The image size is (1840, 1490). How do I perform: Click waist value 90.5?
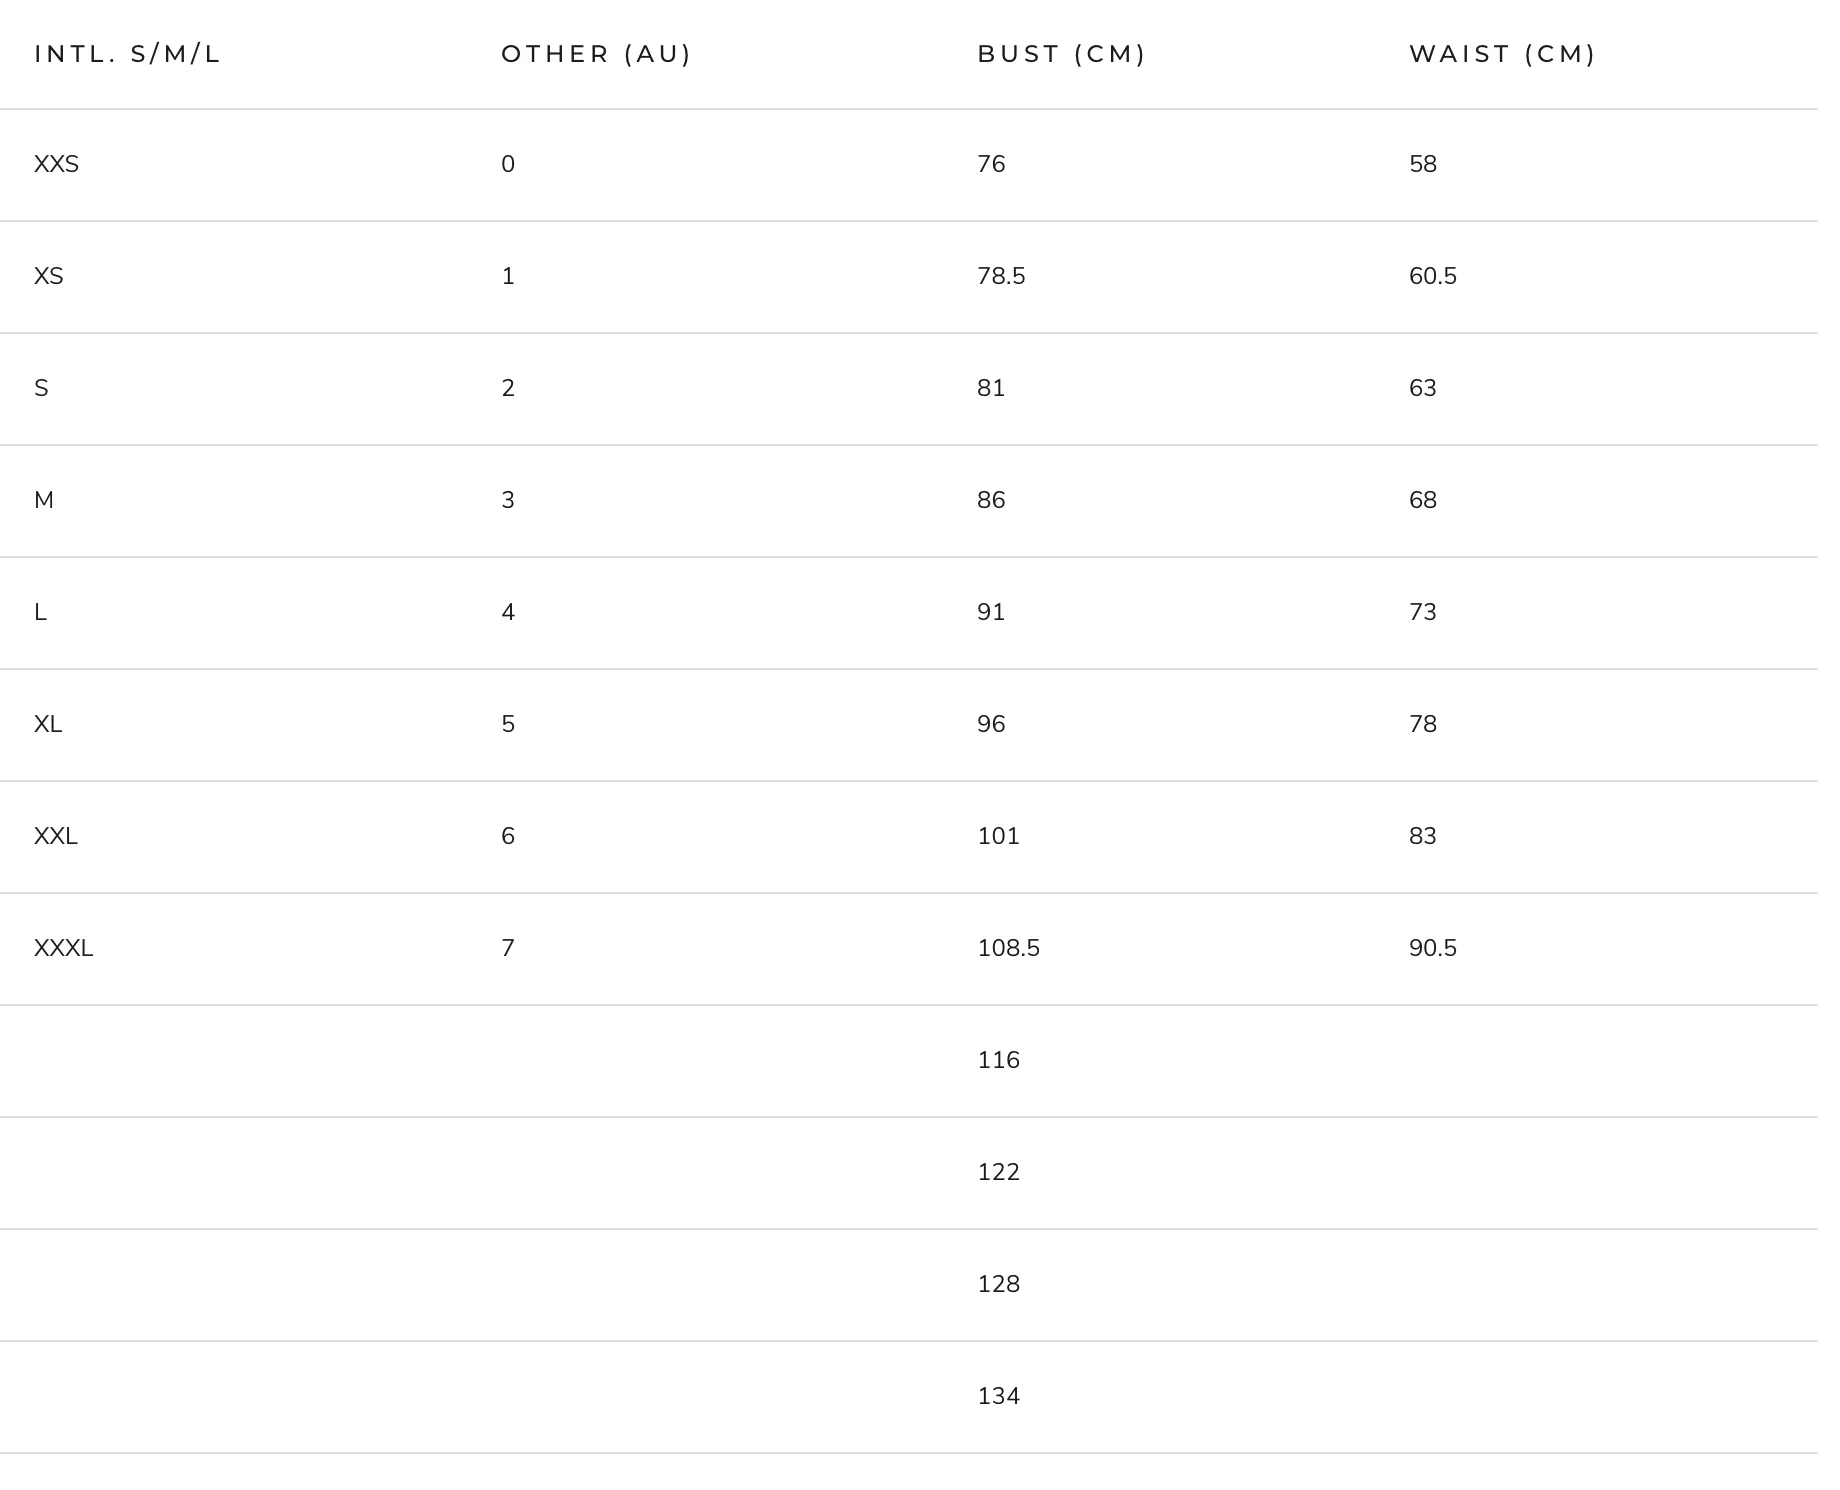pyautogui.click(x=1433, y=948)
